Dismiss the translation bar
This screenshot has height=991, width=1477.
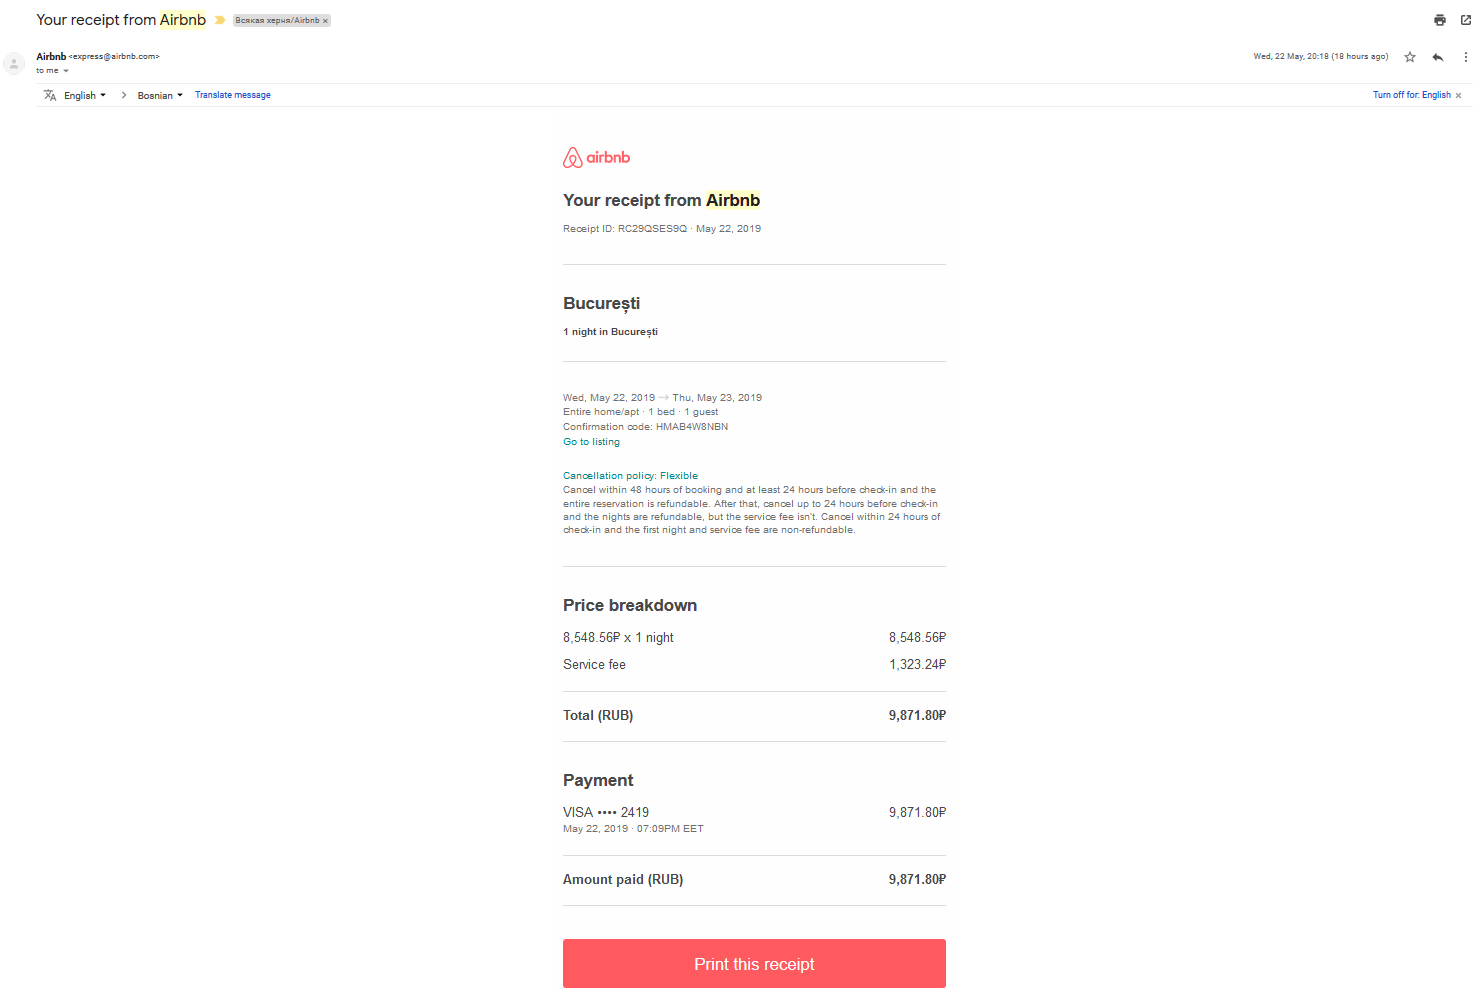pyautogui.click(x=1458, y=96)
